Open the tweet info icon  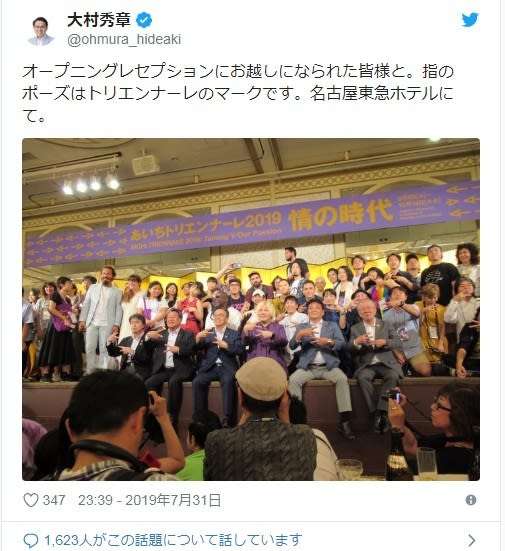click(x=471, y=500)
